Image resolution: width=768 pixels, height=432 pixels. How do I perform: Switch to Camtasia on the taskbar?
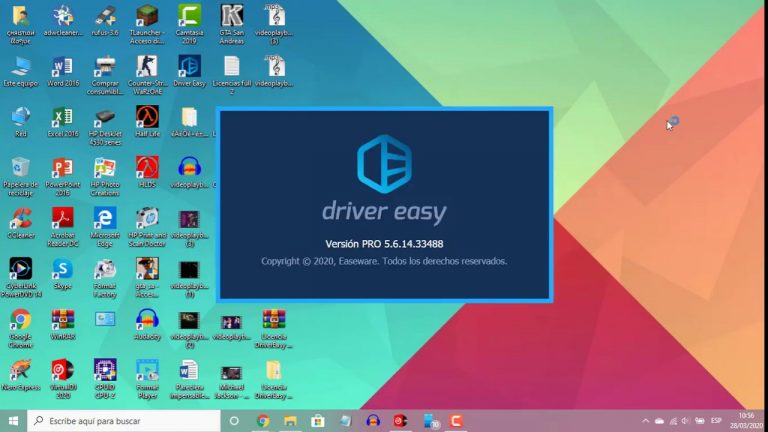click(x=456, y=421)
